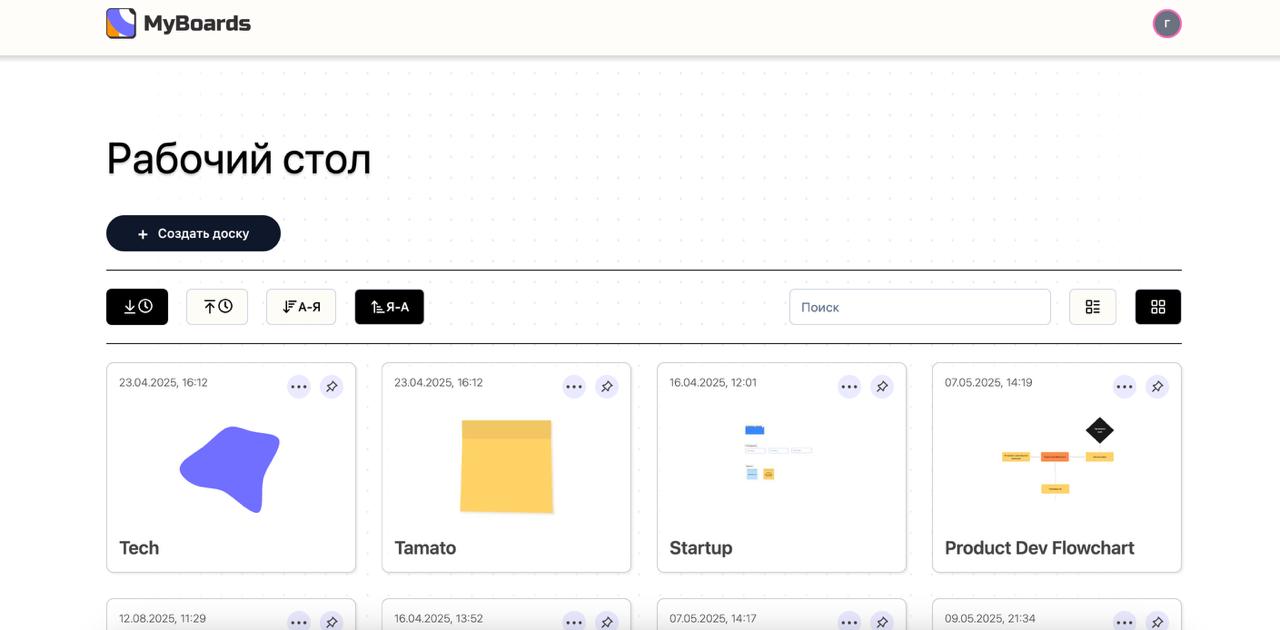Sort boards in reverse order Я-А
This screenshot has height=630, width=1280.
click(x=389, y=307)
